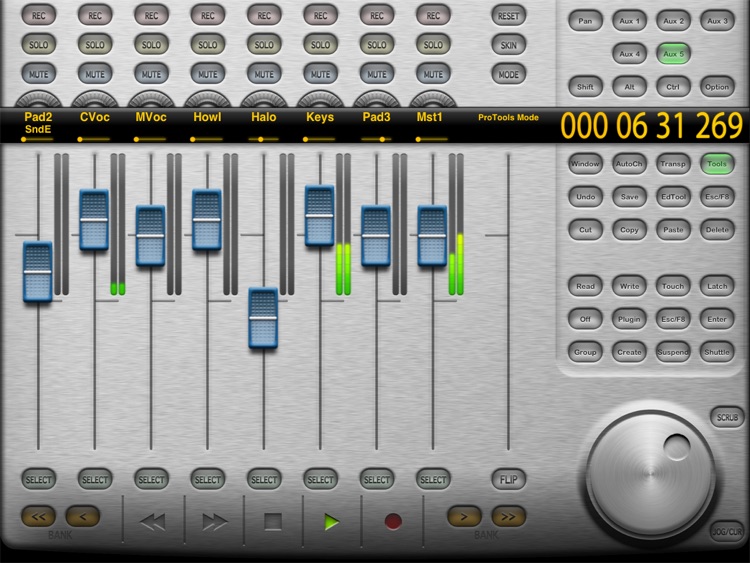This screenshot has height=563, width=750.
Task: Click the Halo channel fader knob
Action: (x=263, y=318)
